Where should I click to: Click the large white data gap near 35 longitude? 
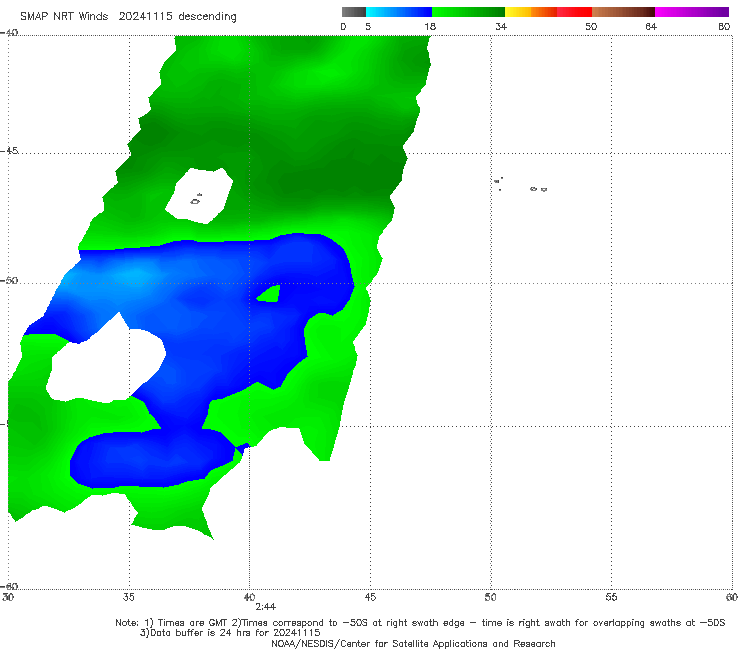[x=109, y=363]
